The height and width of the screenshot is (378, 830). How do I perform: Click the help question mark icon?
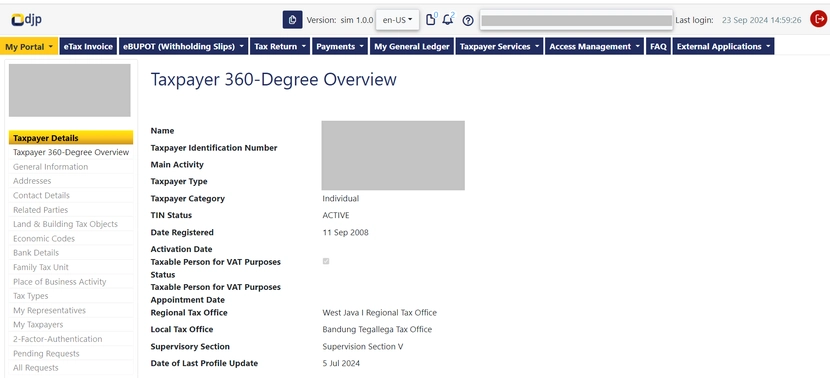(467, 20)
